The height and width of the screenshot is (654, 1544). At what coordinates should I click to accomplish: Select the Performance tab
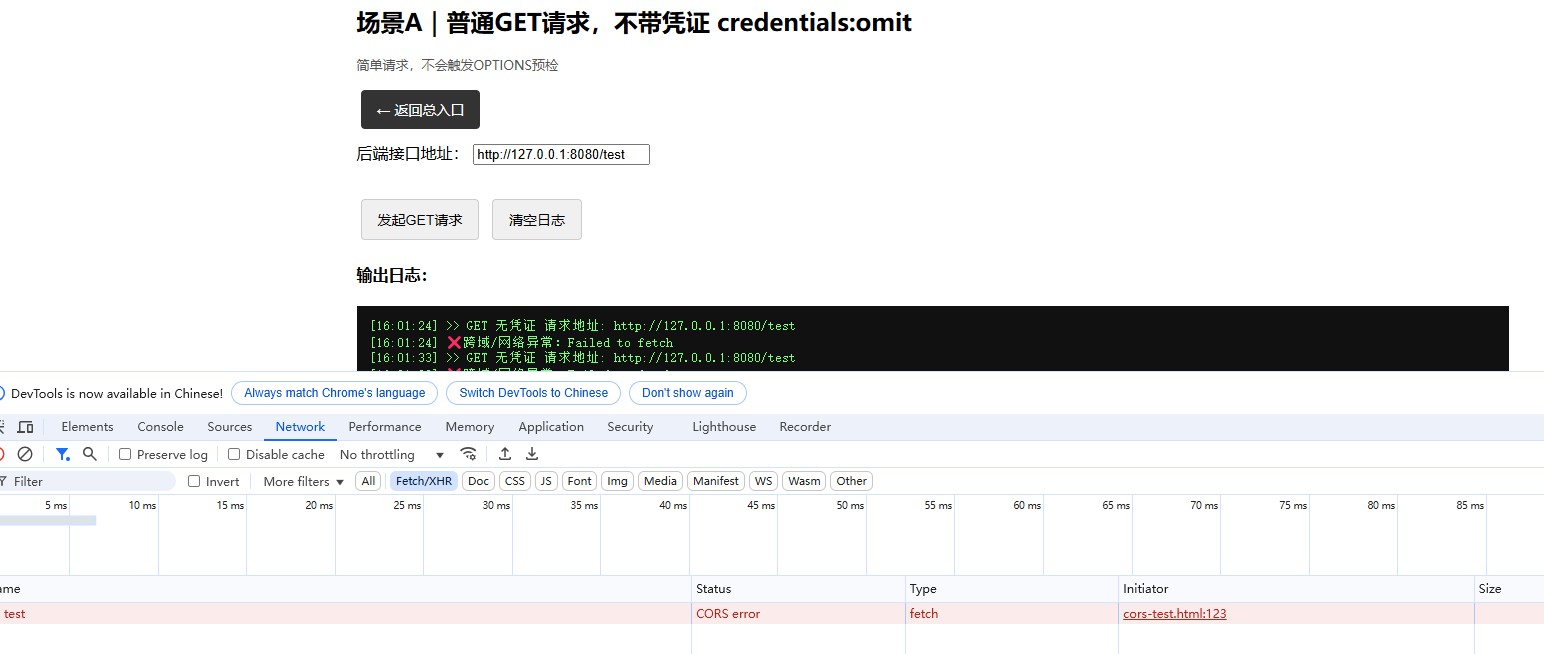tap(385, 427)
